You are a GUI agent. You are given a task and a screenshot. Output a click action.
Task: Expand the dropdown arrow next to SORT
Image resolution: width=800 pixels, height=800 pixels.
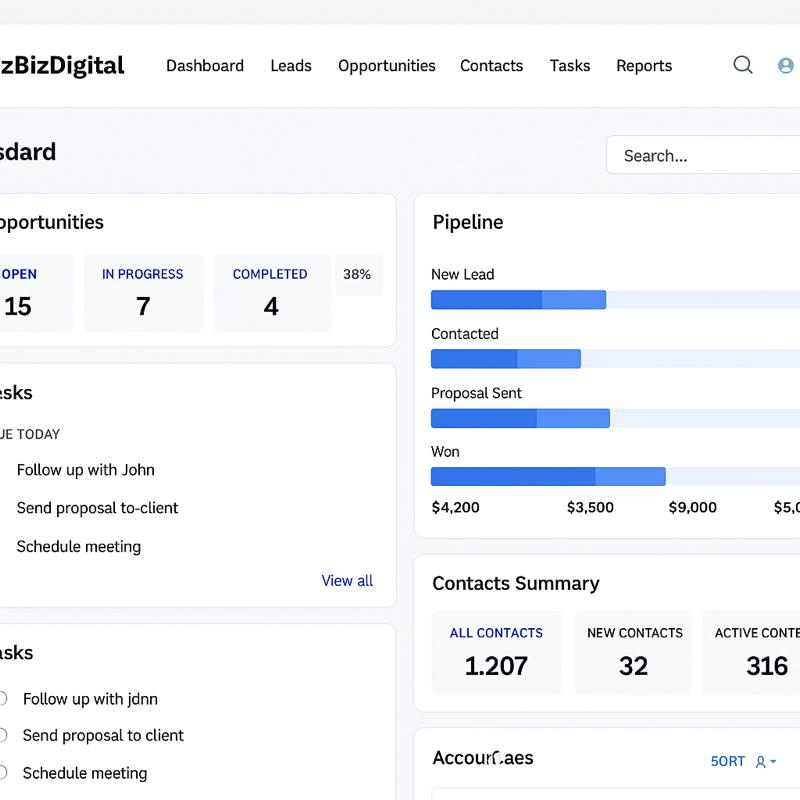pyautogui.click(x=773, y=762)
